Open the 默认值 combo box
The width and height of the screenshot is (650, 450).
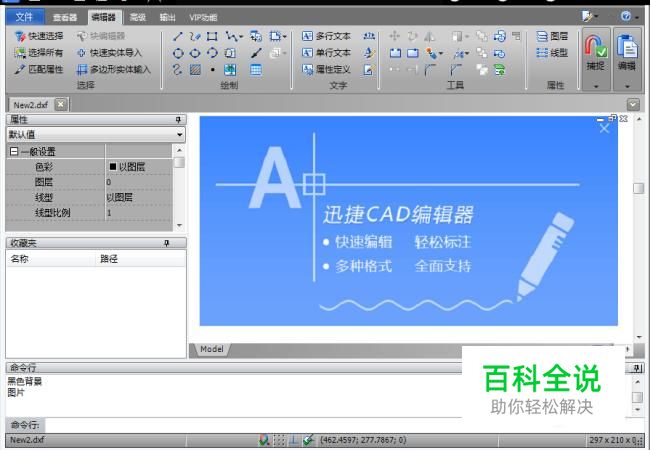pyautogui.click(x=96, y=135)
